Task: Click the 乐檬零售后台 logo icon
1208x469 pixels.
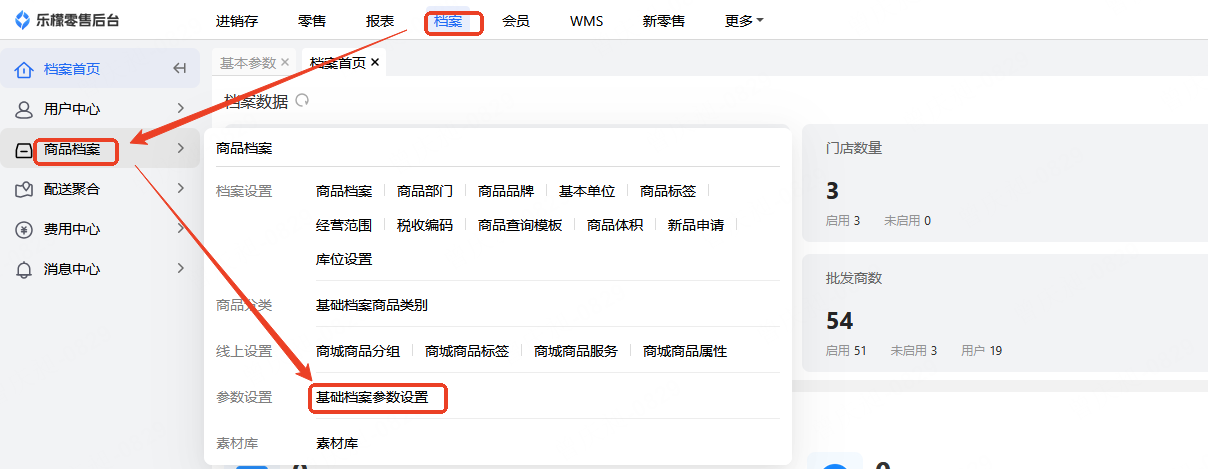Action: 22,21
